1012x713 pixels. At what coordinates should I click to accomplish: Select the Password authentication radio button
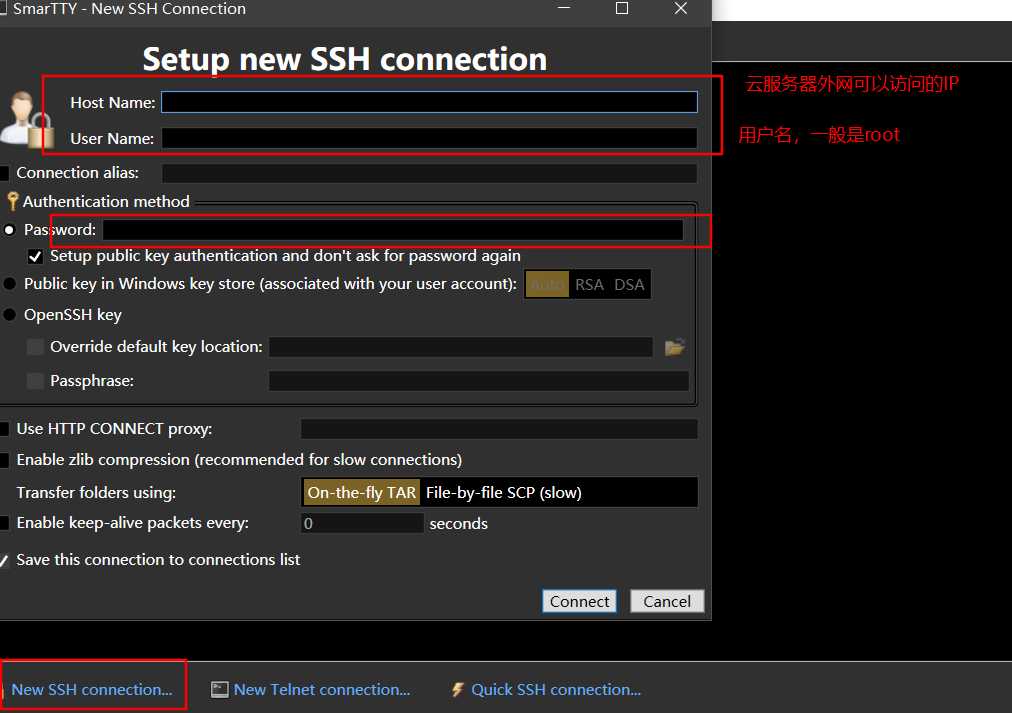click(9, 230)
